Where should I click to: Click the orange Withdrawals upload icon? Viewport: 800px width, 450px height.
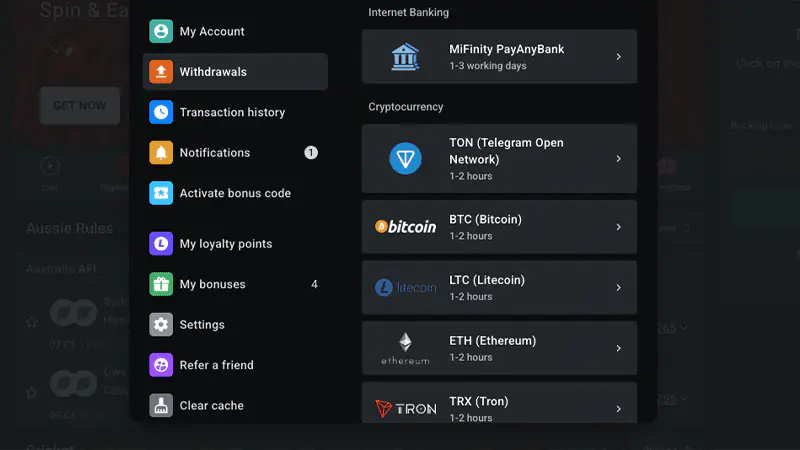point(161,71)
